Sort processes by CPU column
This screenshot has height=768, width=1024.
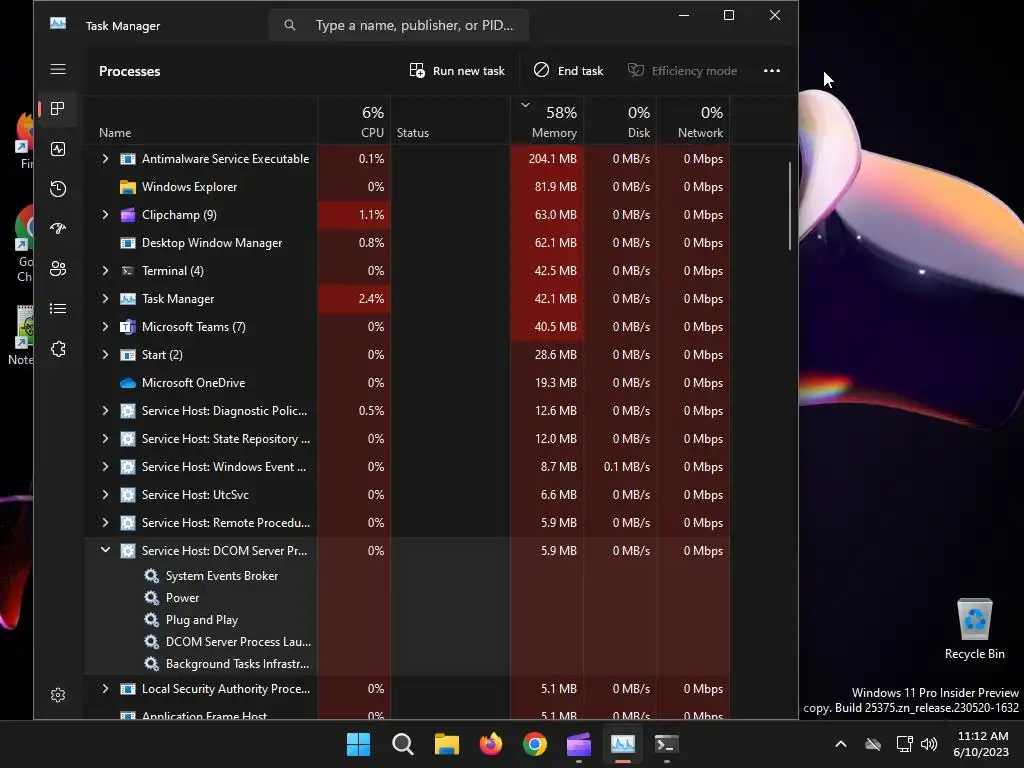pos(354,121)
